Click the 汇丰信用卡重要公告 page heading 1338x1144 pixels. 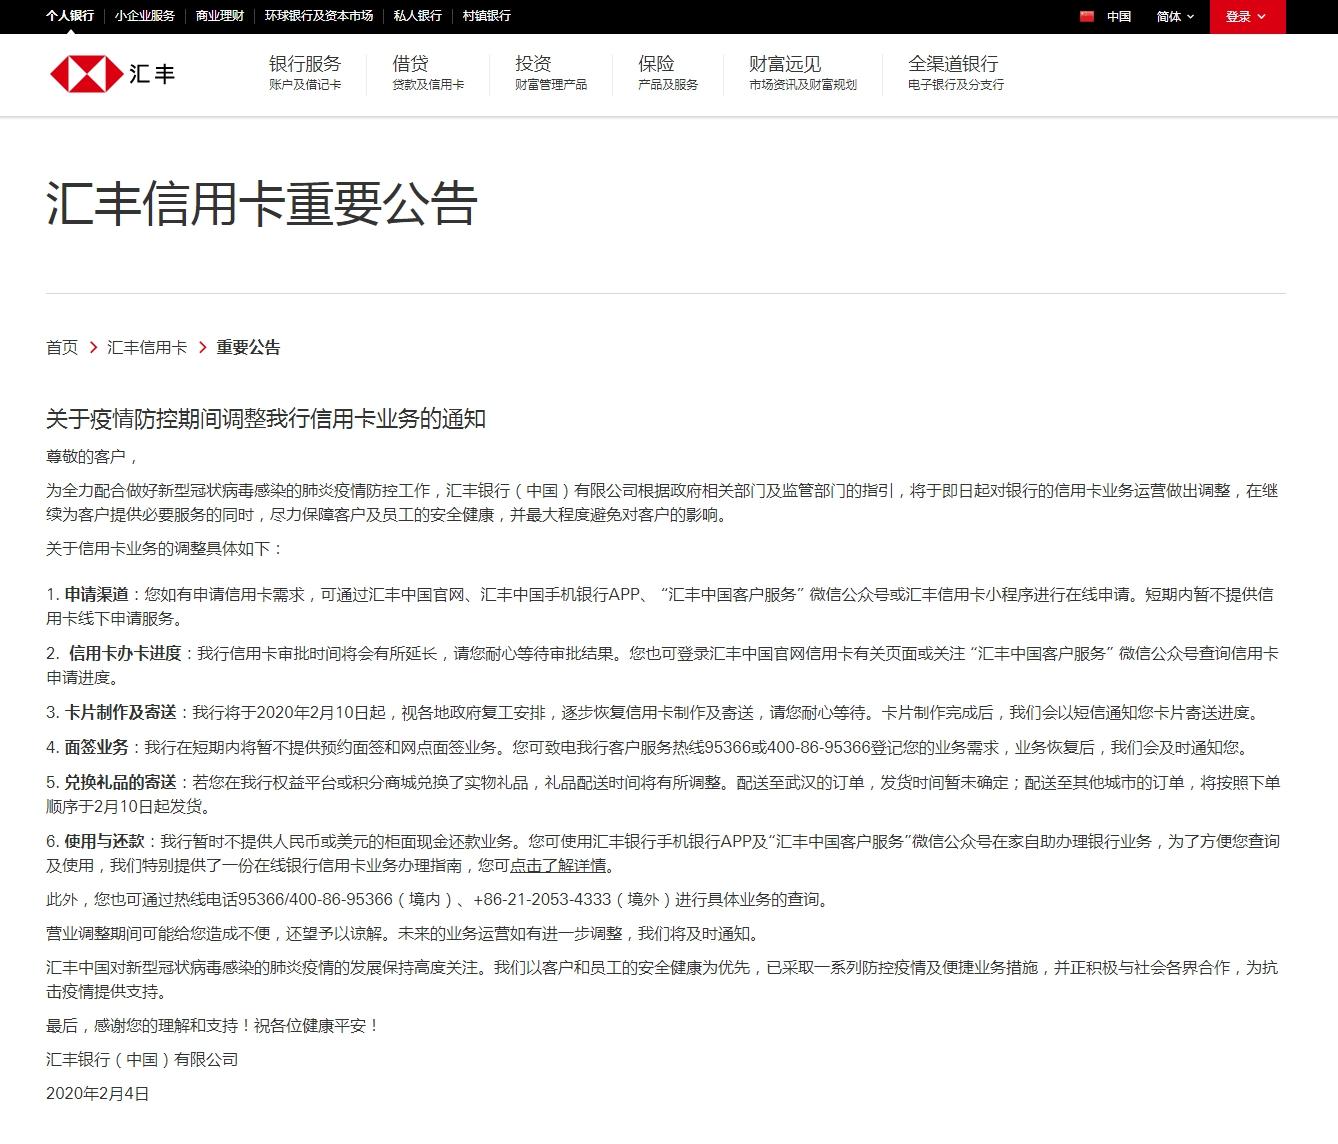(262, 204)
